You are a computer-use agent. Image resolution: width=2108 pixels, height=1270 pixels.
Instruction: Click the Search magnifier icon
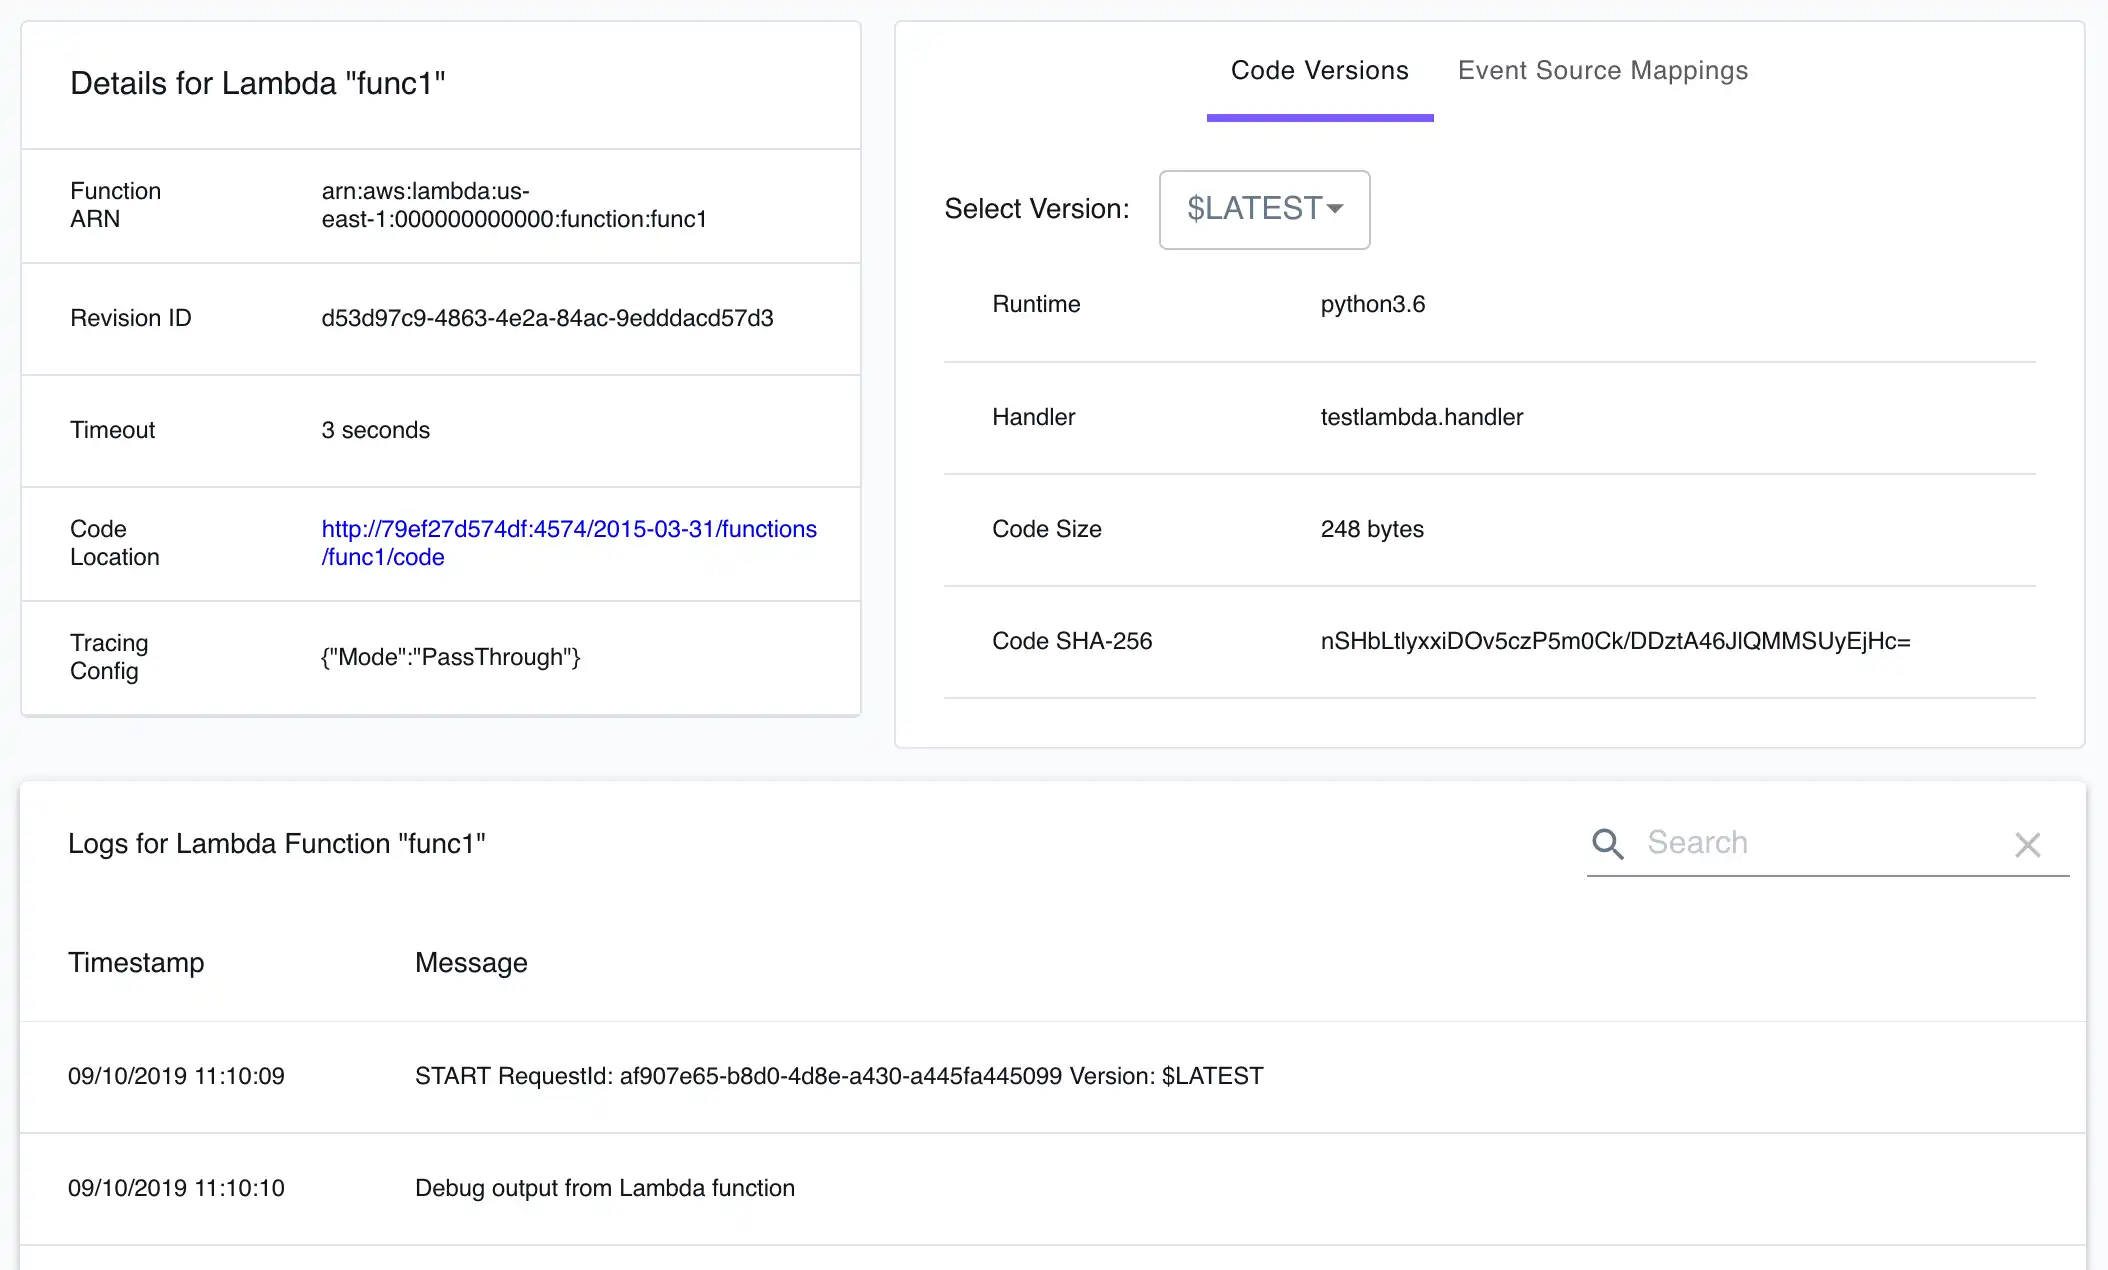[1608, 844]
